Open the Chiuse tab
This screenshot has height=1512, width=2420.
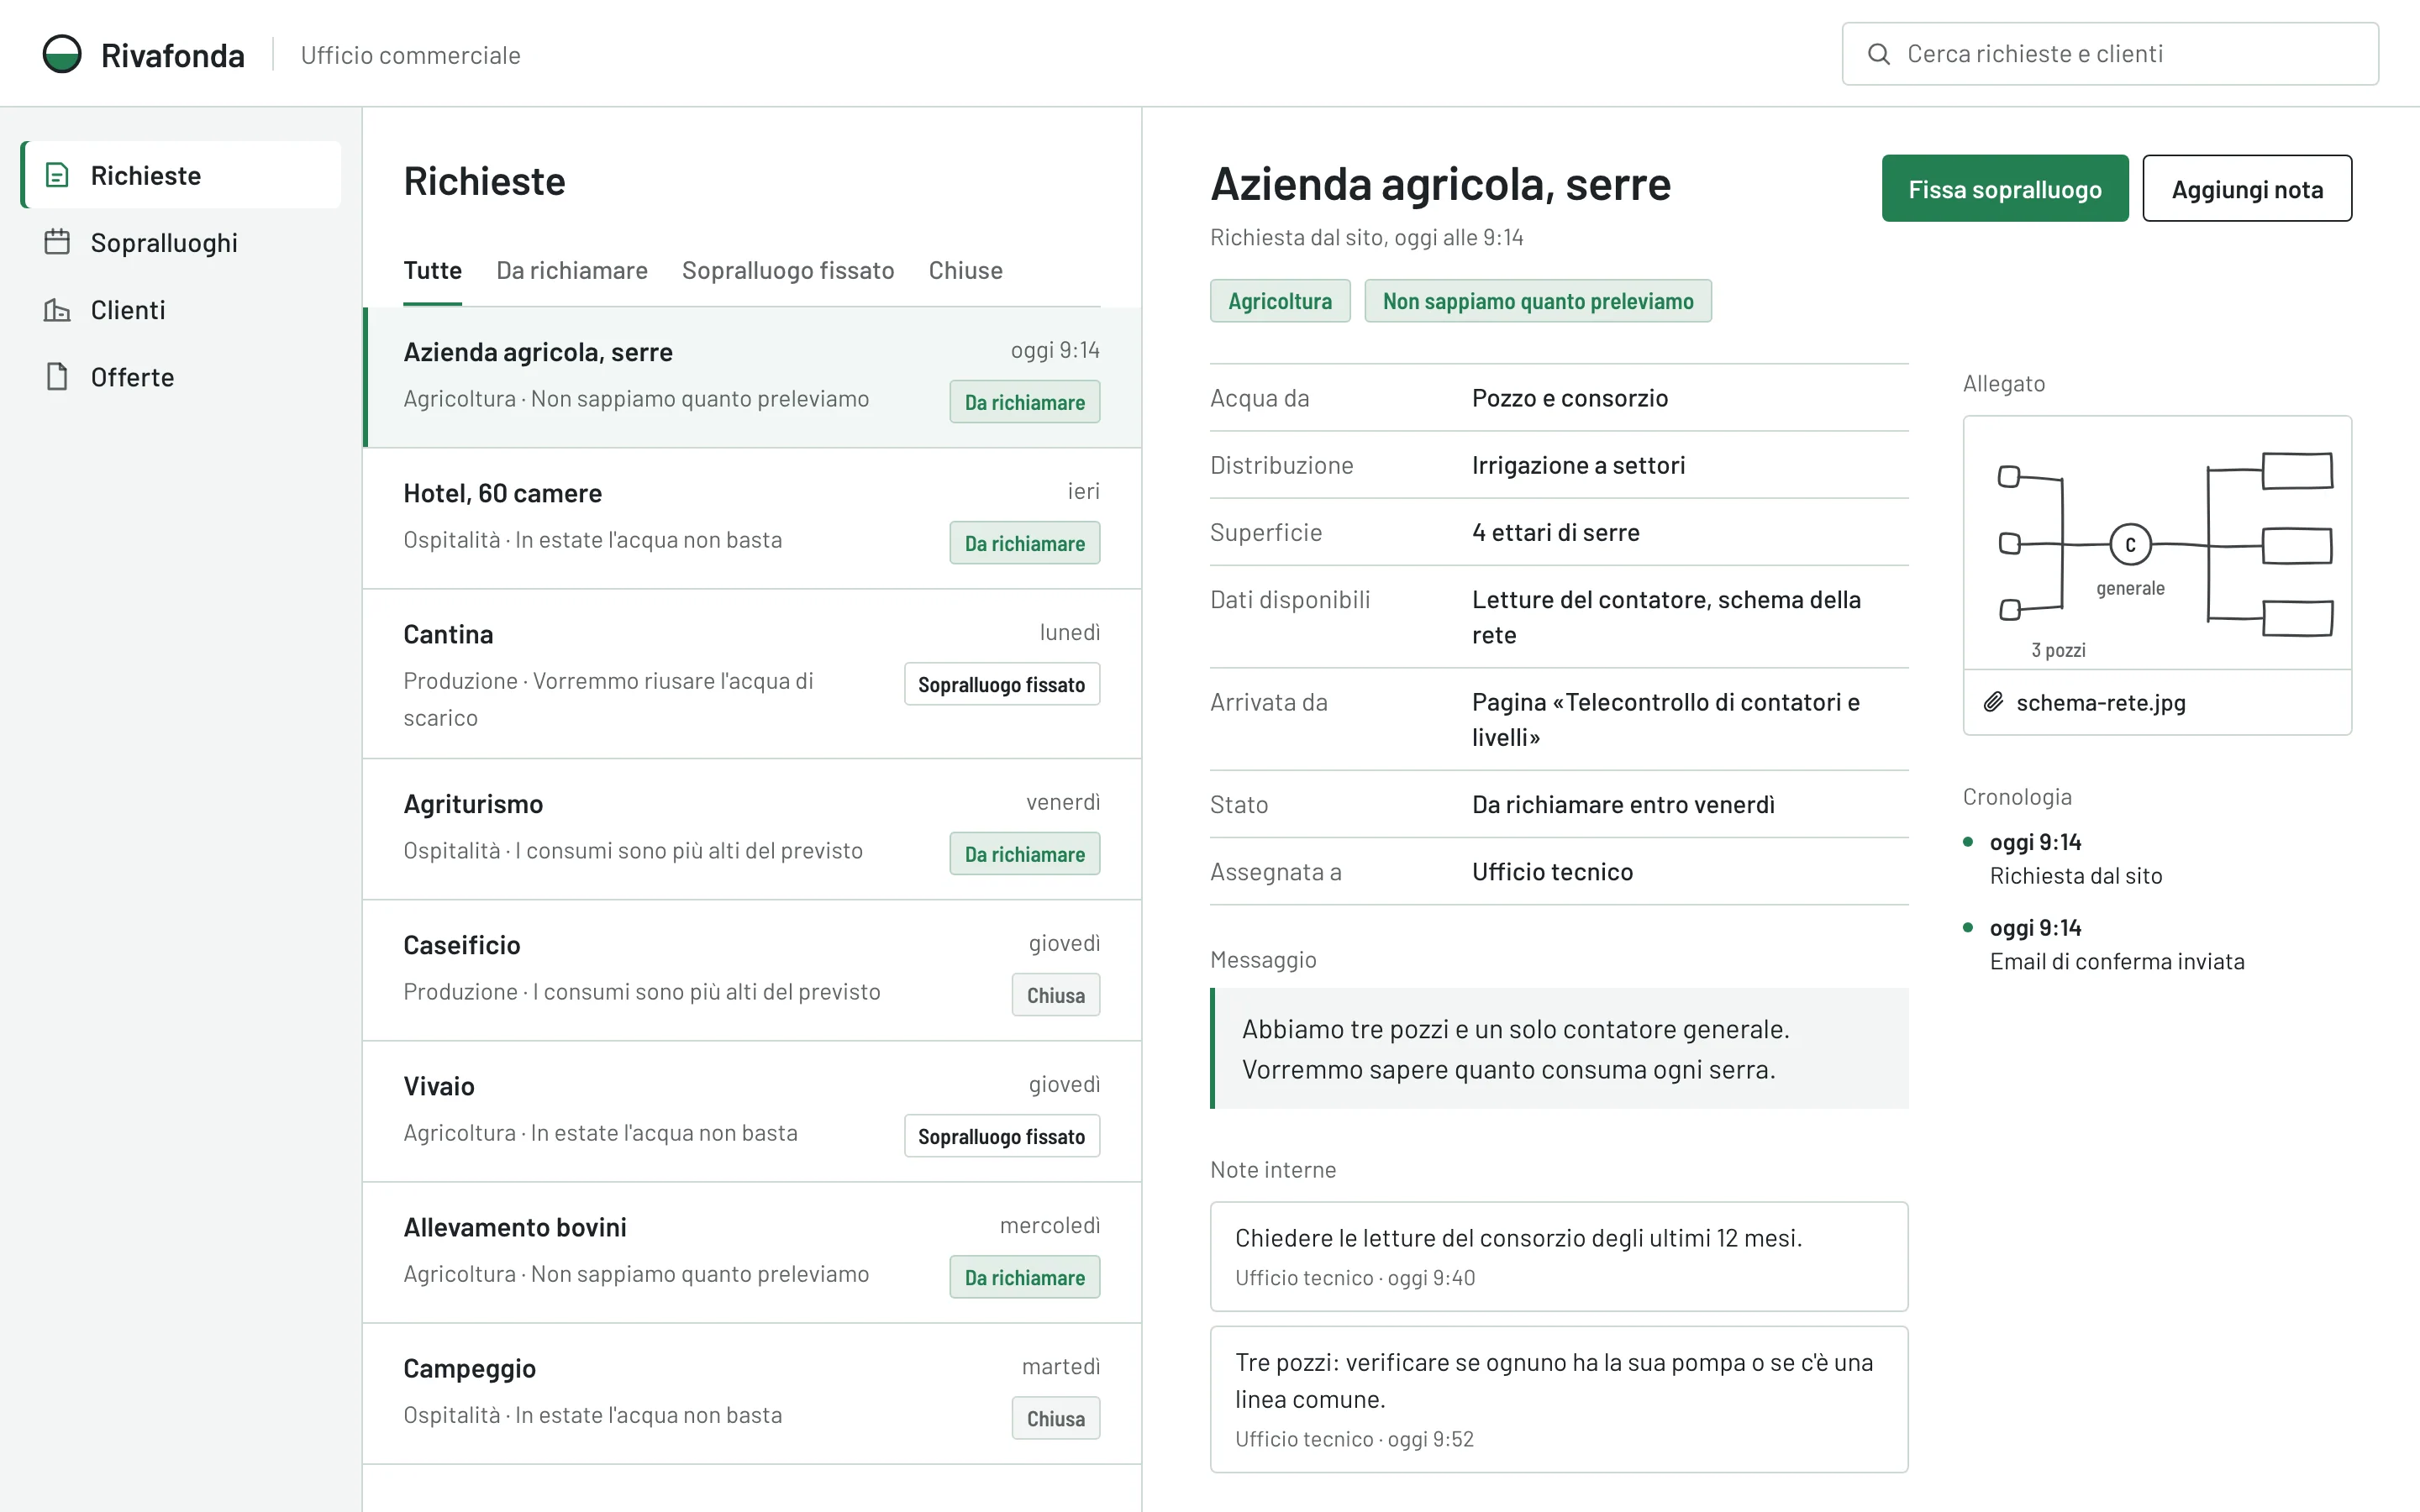[965, 270]
